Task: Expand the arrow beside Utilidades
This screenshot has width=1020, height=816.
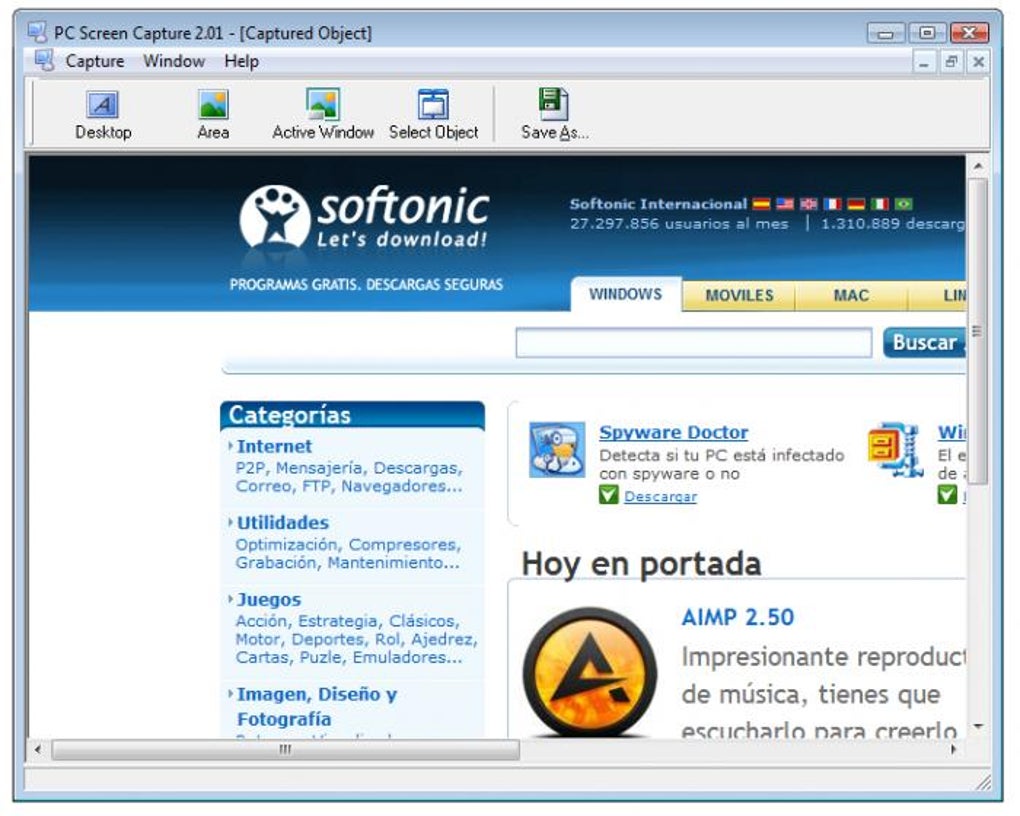Action: coord(230,522)
